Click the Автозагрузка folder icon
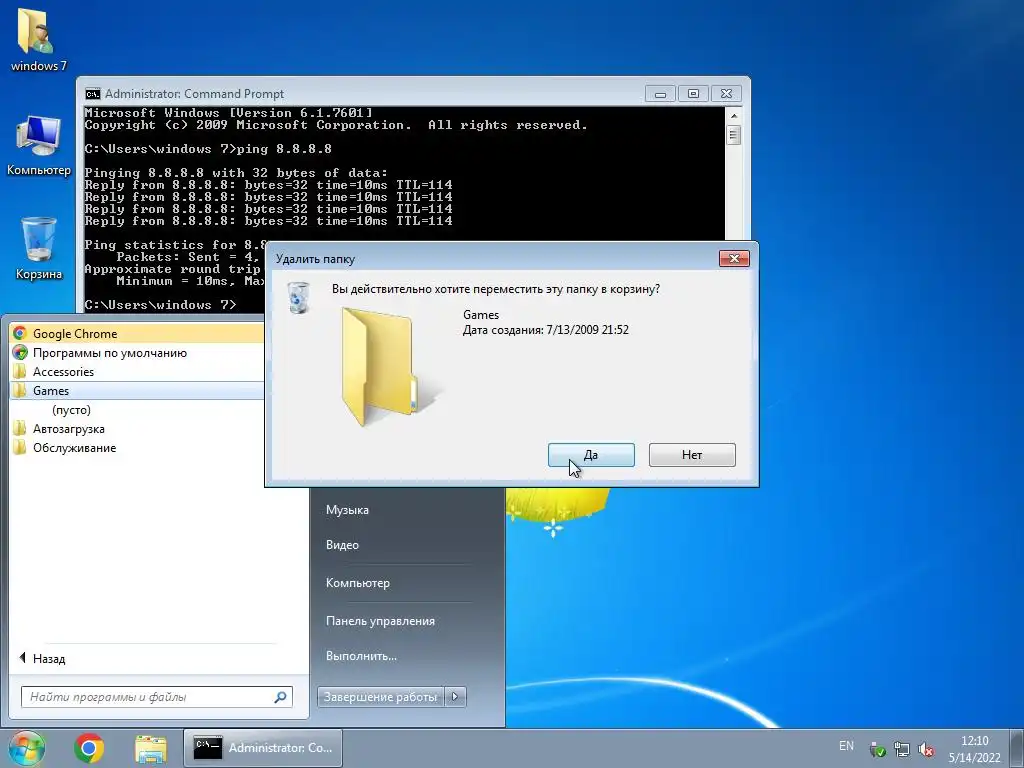This screenshot has width=1024, height=768. tap(20, 429)
